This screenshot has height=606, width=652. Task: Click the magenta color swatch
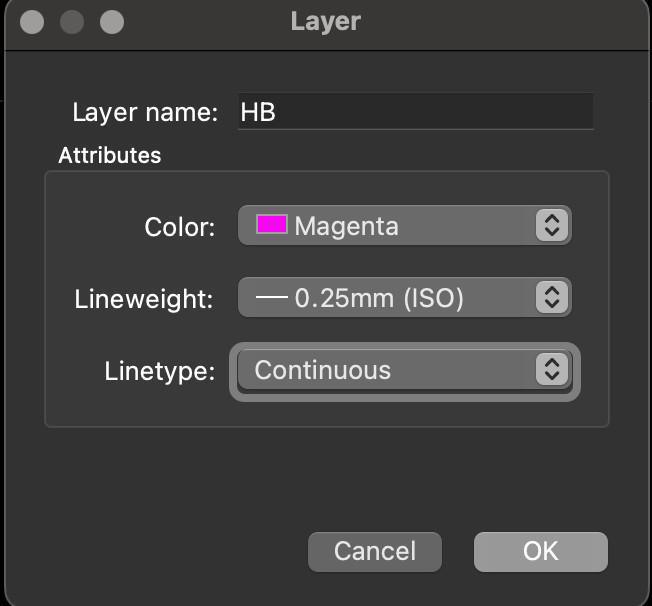[x=272, y=224]
